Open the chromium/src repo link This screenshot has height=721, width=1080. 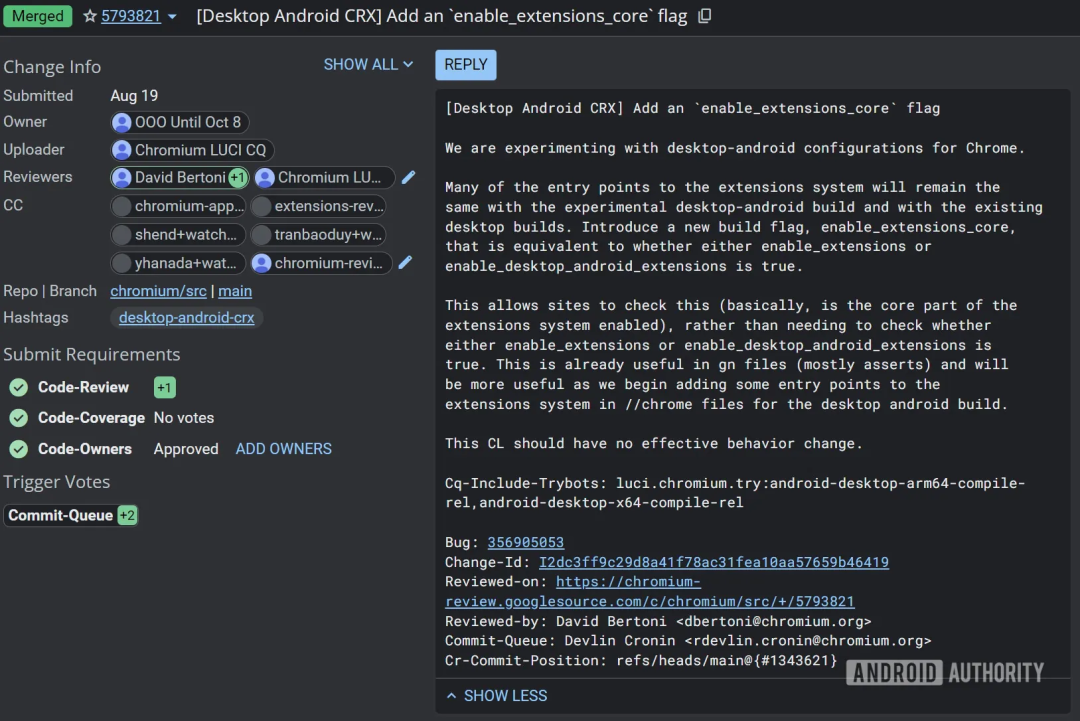point(158,291)
